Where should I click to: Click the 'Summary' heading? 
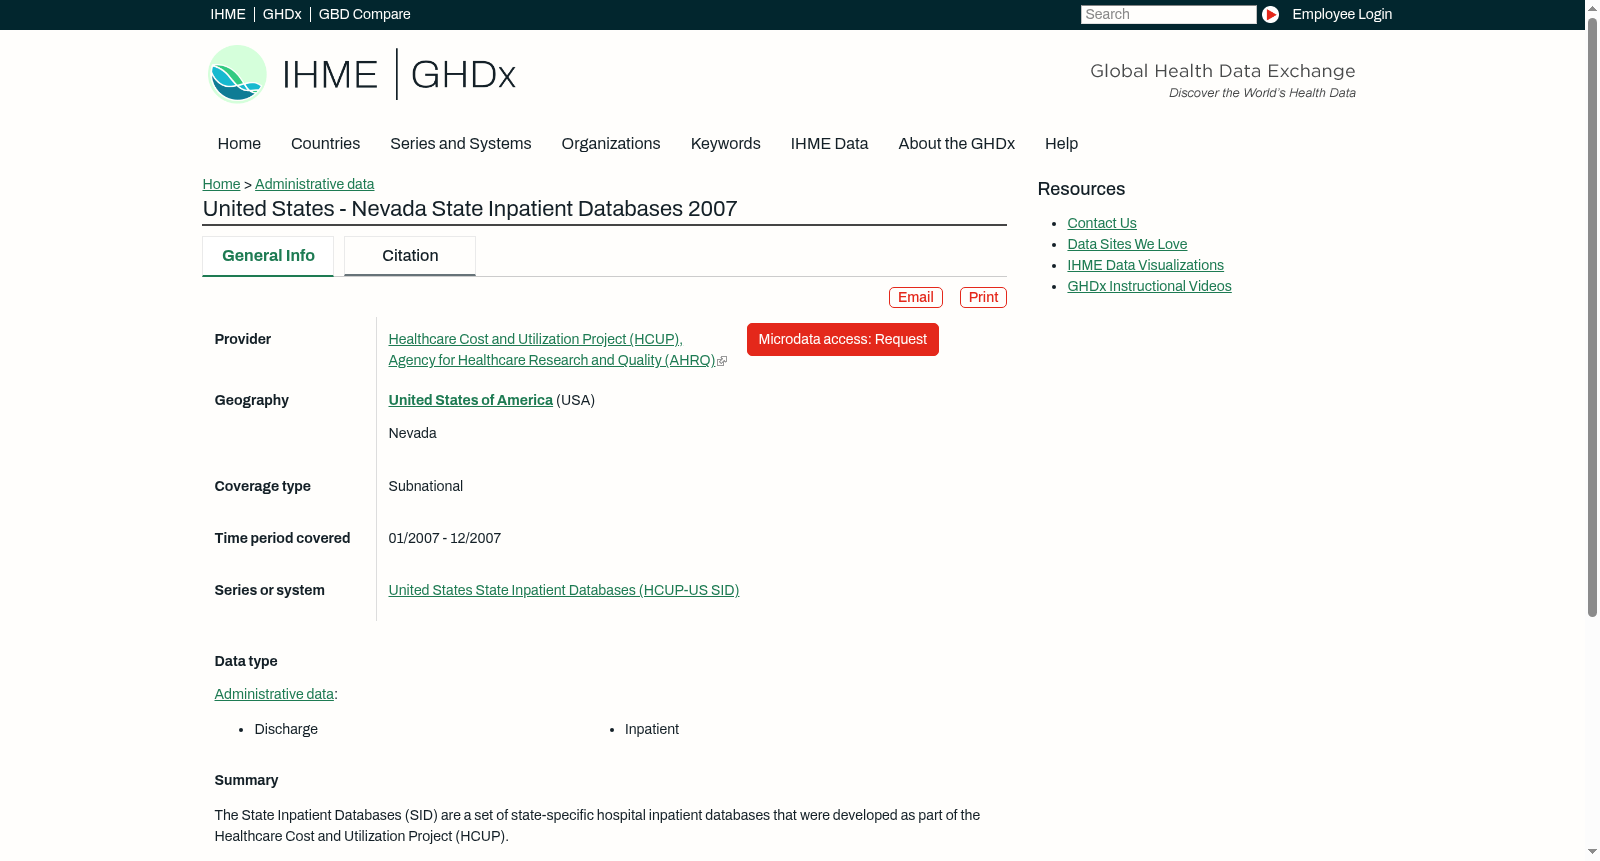247,781
